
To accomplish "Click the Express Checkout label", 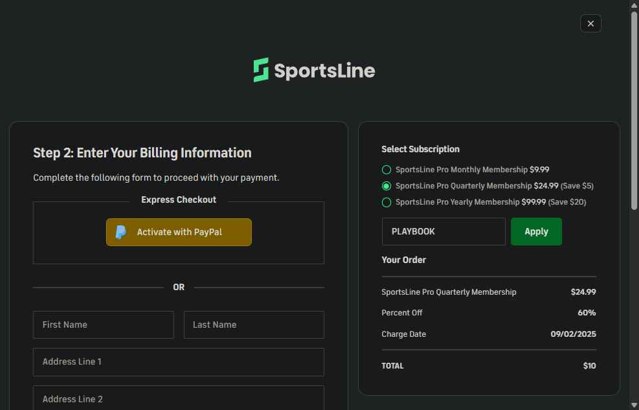I will coord(178,200).
